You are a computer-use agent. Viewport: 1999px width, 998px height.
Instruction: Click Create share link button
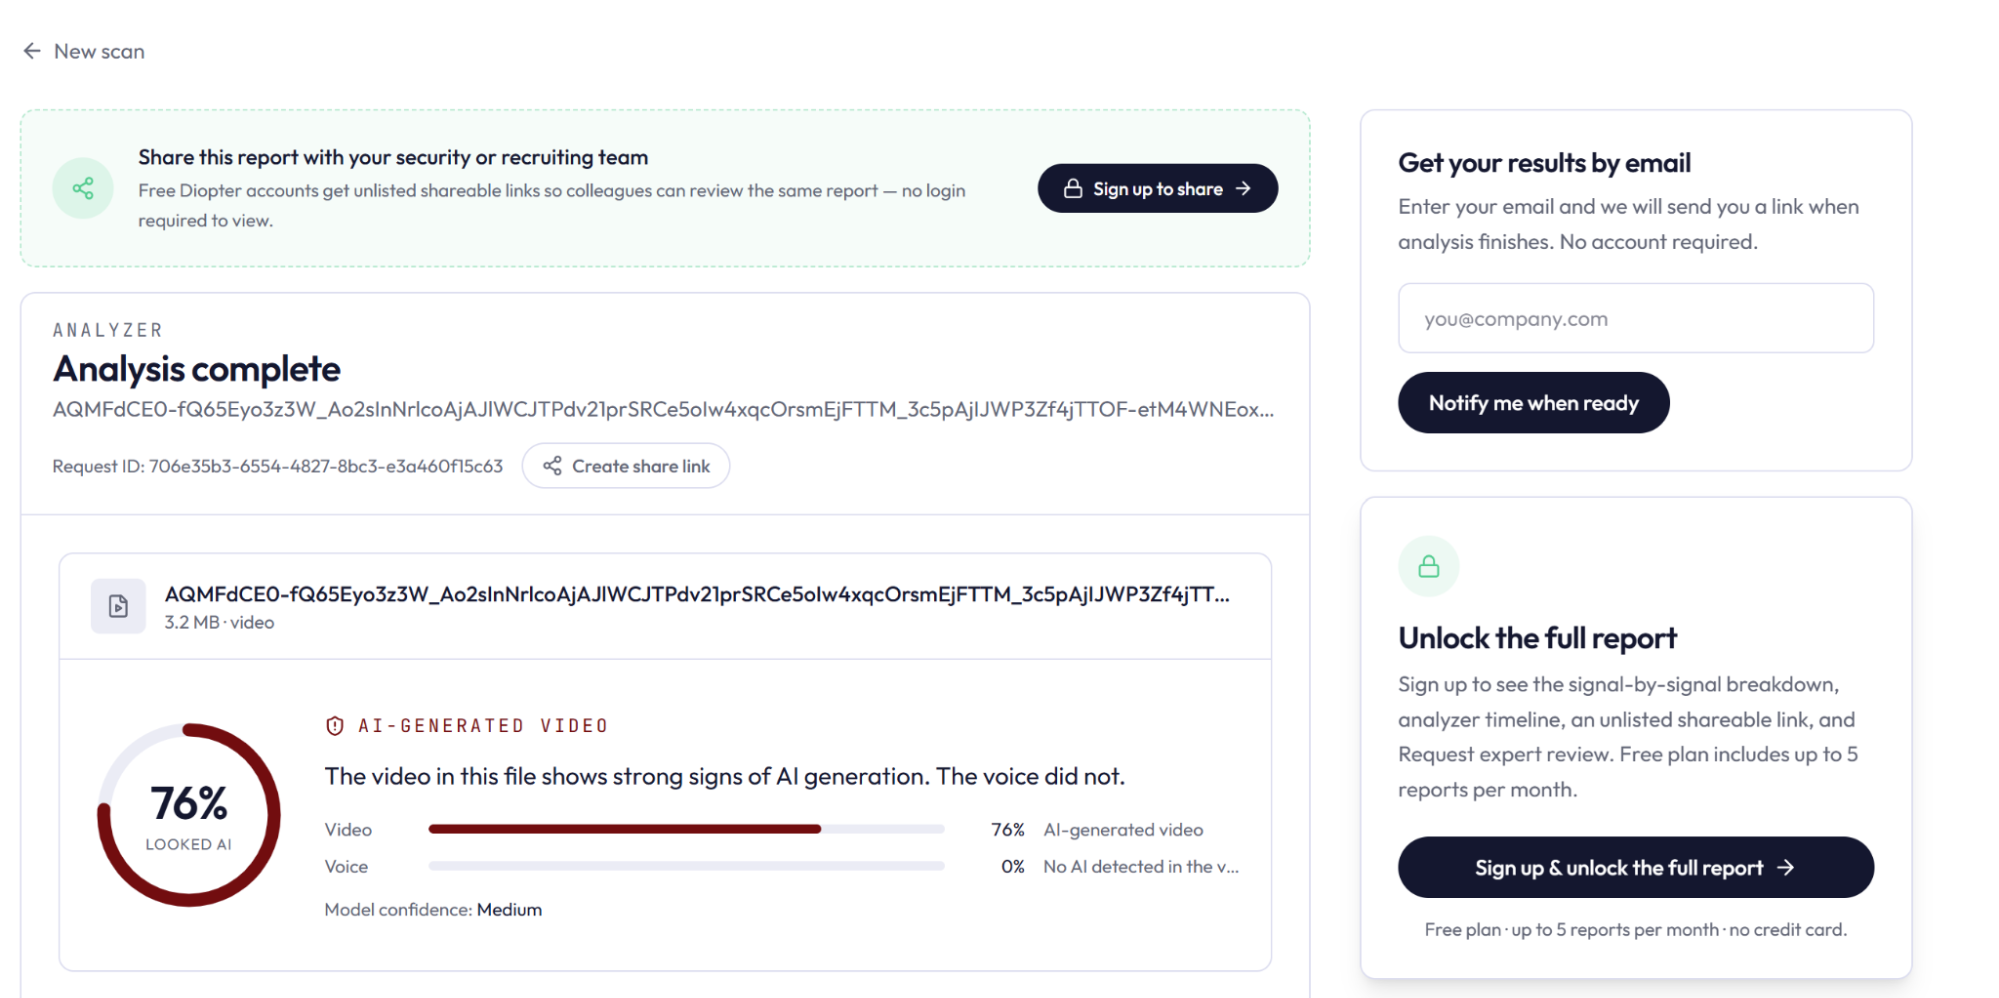pos(626,466)
